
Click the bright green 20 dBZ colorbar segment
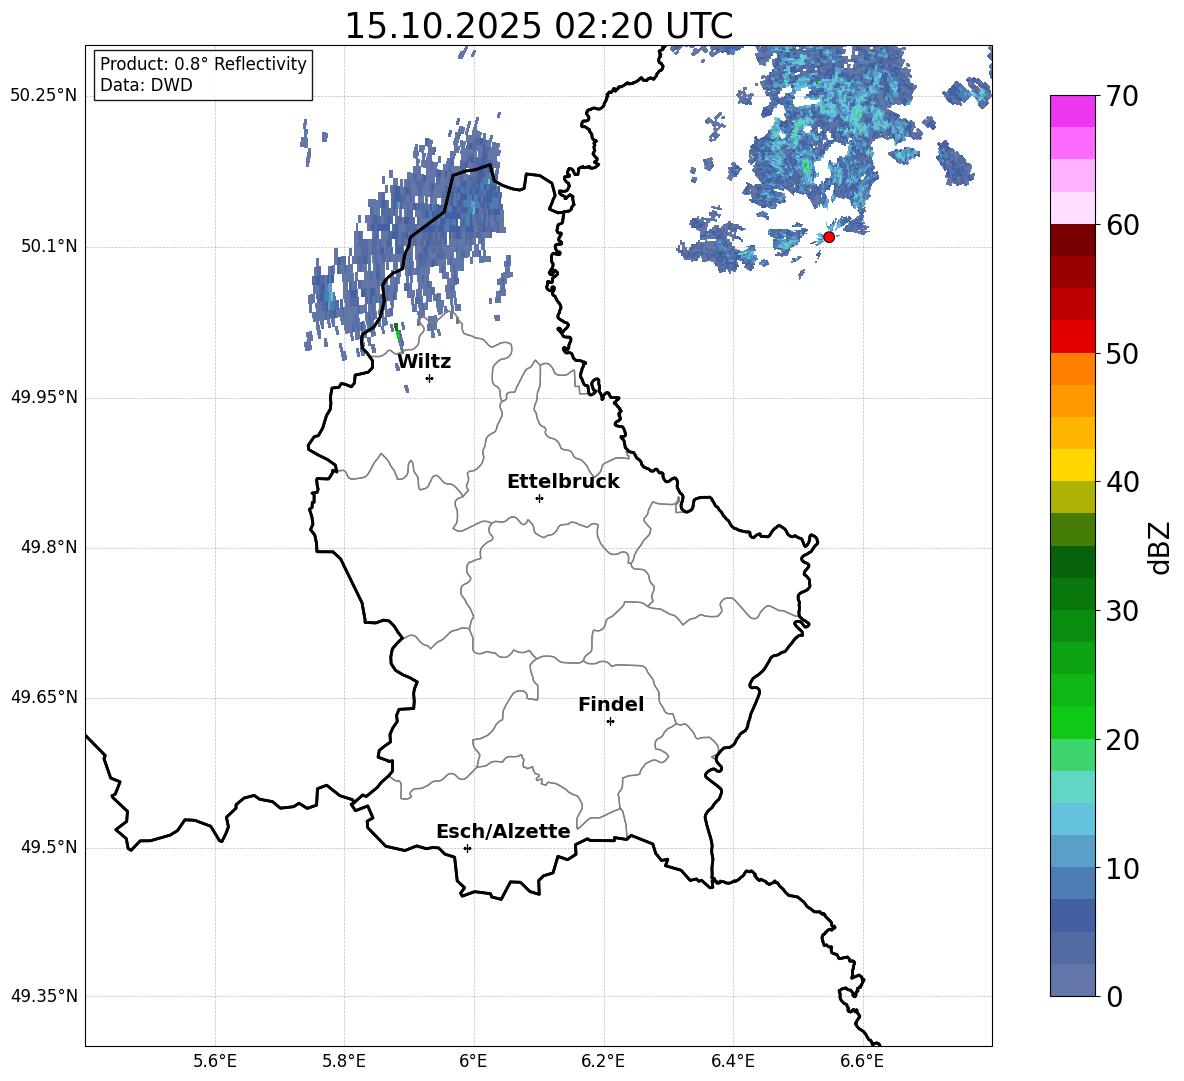point(1073,723)
